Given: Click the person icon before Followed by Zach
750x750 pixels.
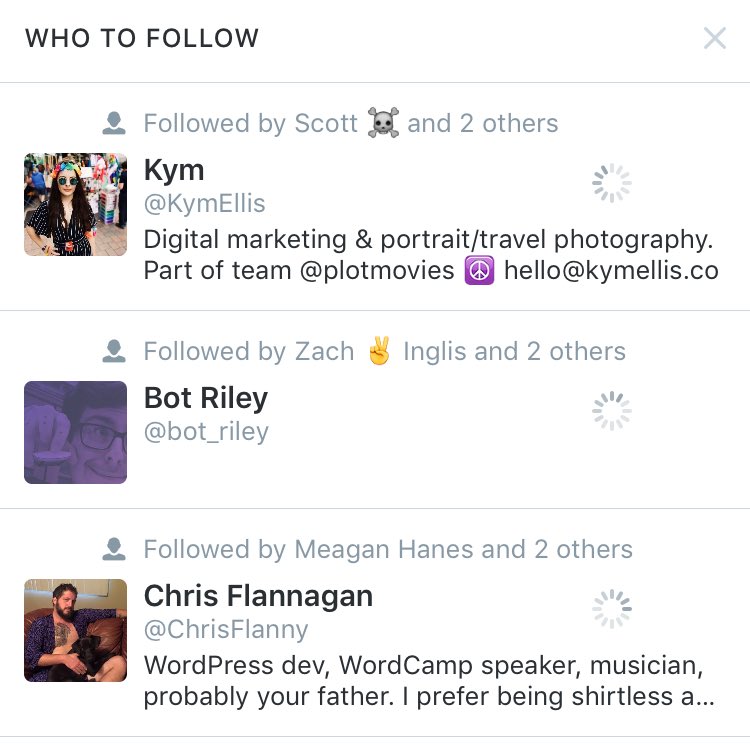Looking at the screenshot, I should (x=114, y=352).
